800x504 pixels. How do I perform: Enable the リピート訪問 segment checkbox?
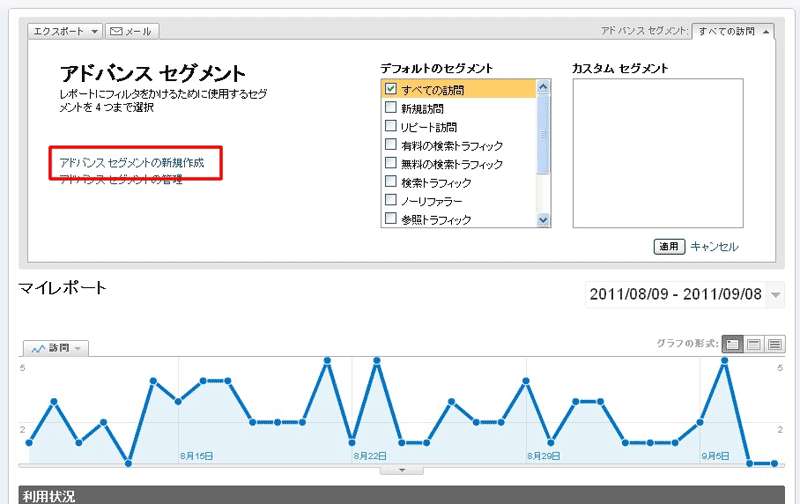point(391,127)
